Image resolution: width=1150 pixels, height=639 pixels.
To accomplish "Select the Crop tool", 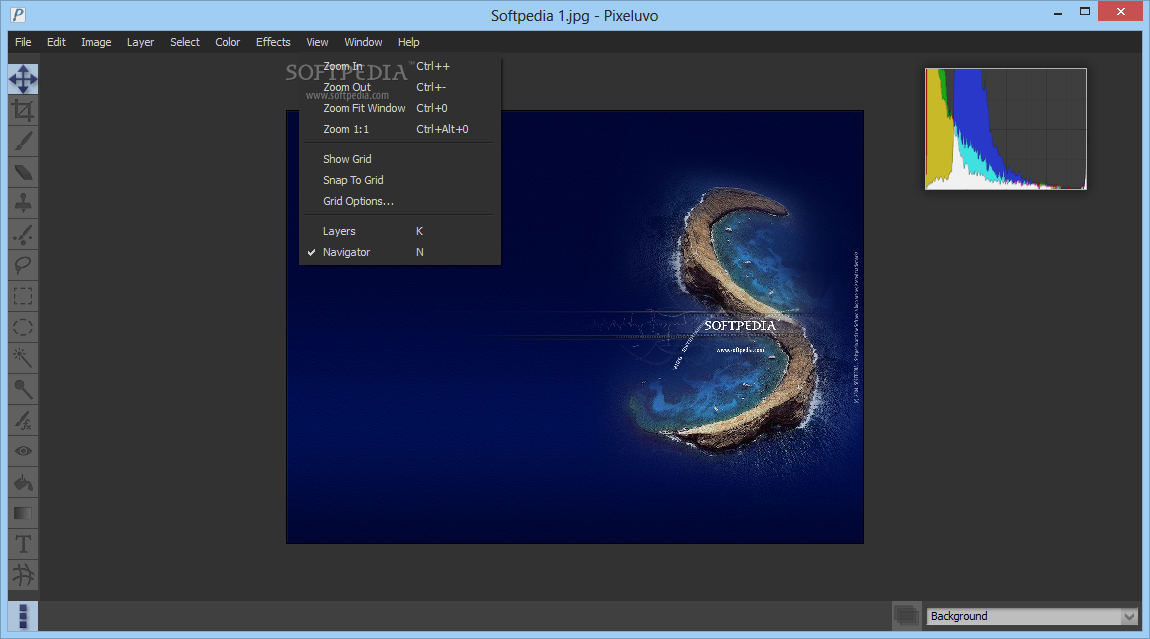I will coord(23,110).
